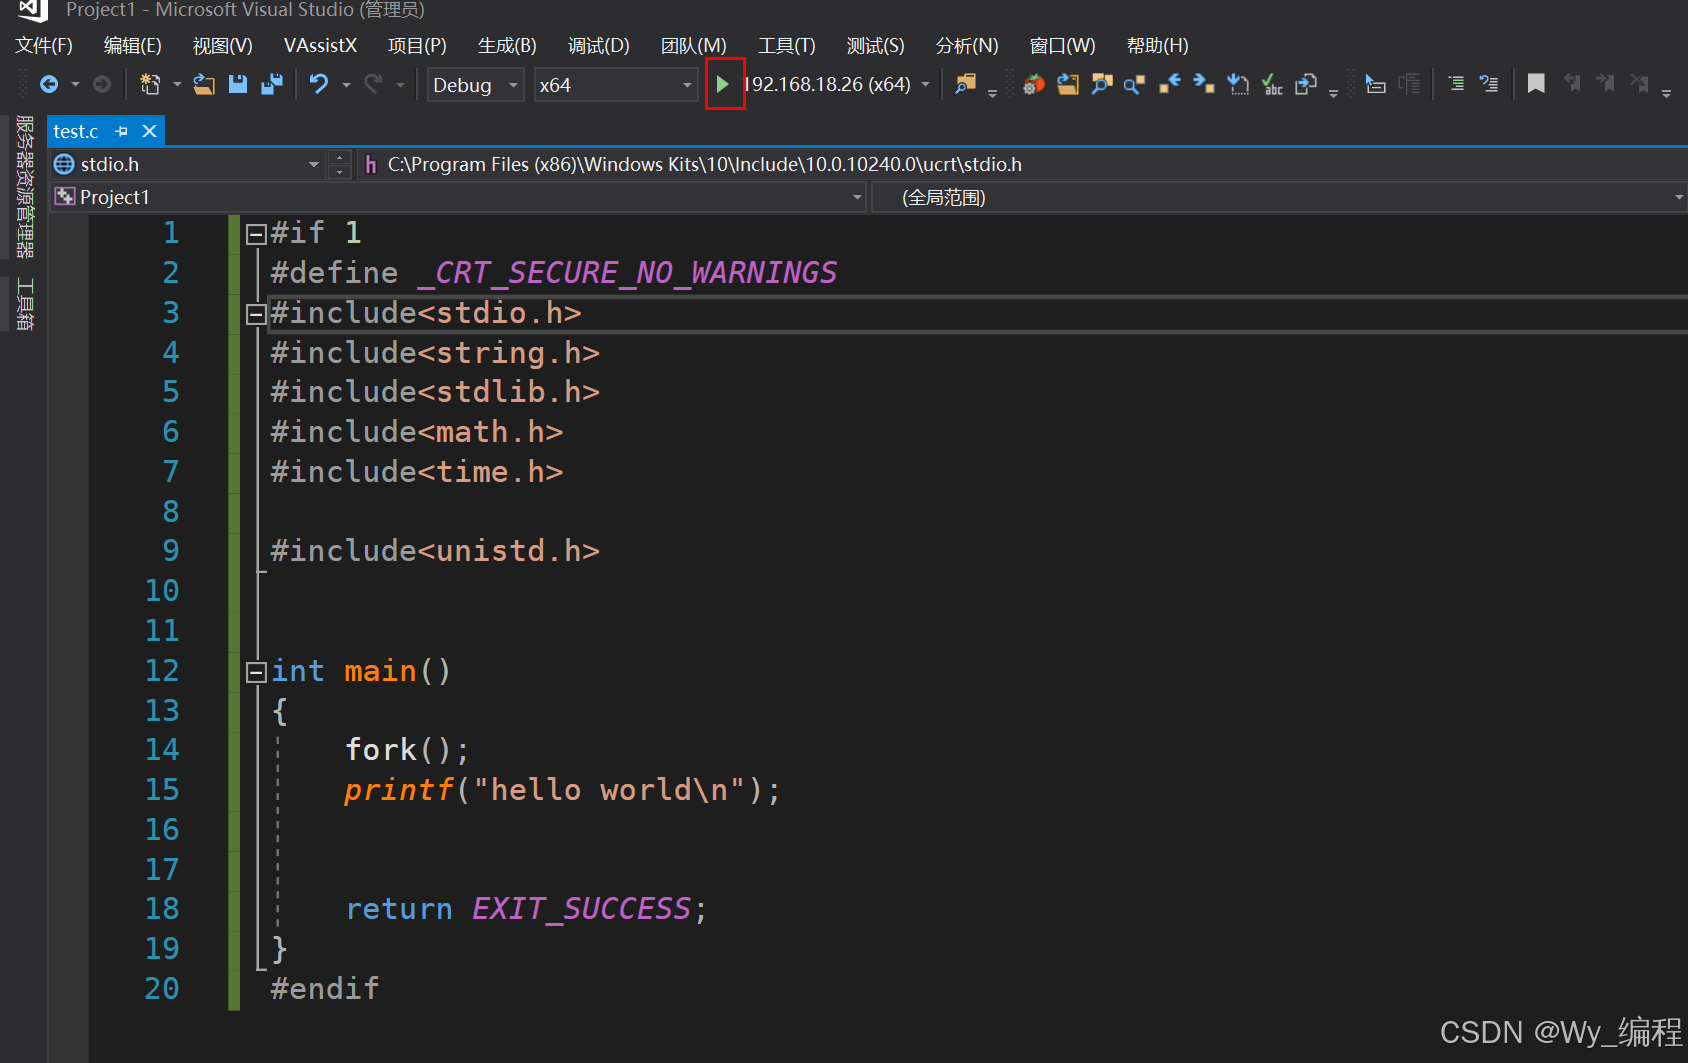
Task: Open the 文件(F) menu
Action: (44, 45)
